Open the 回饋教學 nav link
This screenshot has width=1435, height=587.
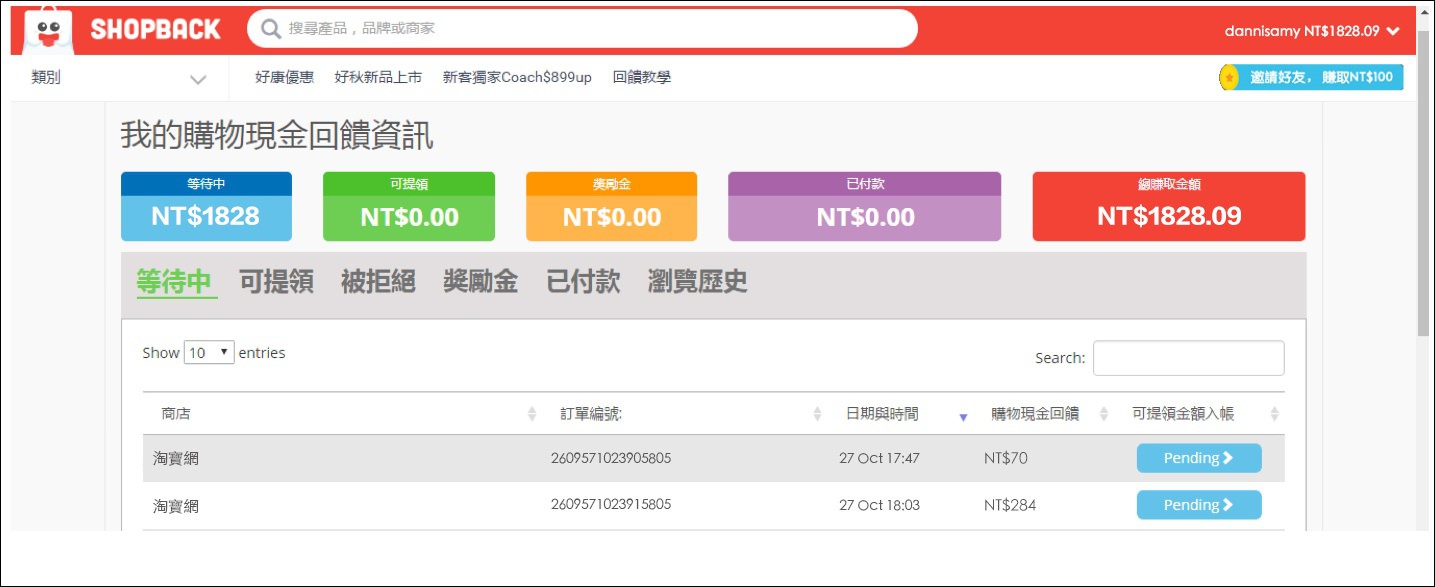[641, 77]
